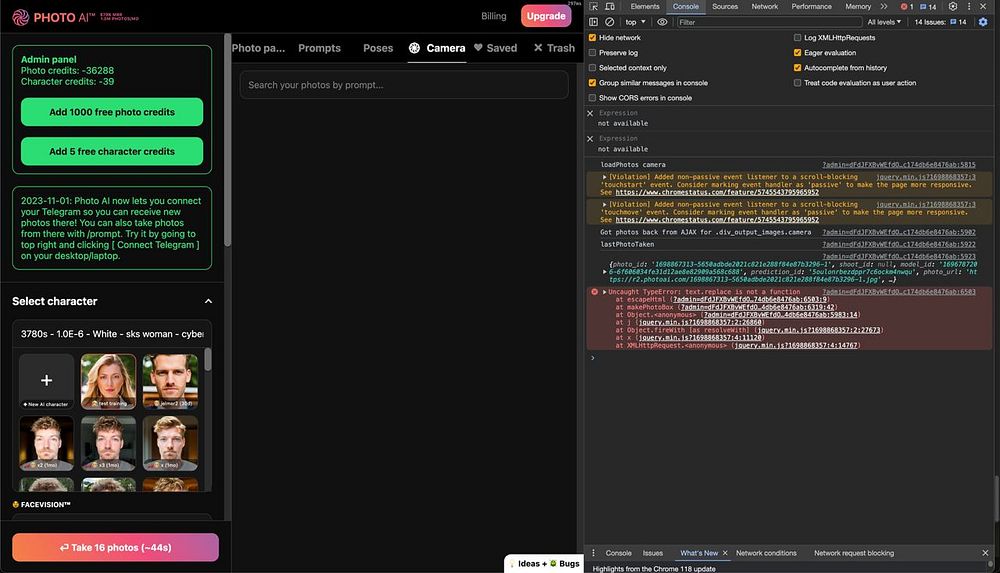This screenshot has height=573, width=1000.
Task: Remove the first live expression with its X
Action: coord(590,113)
